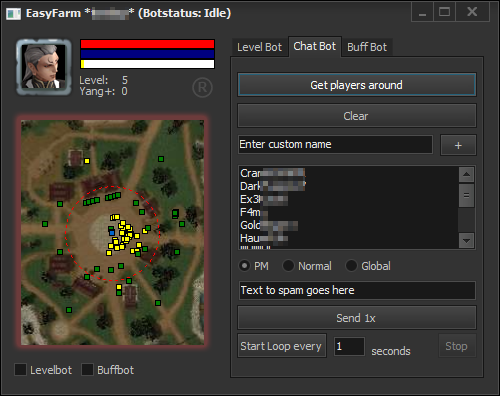Click the plus button to add custom name

(458, 145)
